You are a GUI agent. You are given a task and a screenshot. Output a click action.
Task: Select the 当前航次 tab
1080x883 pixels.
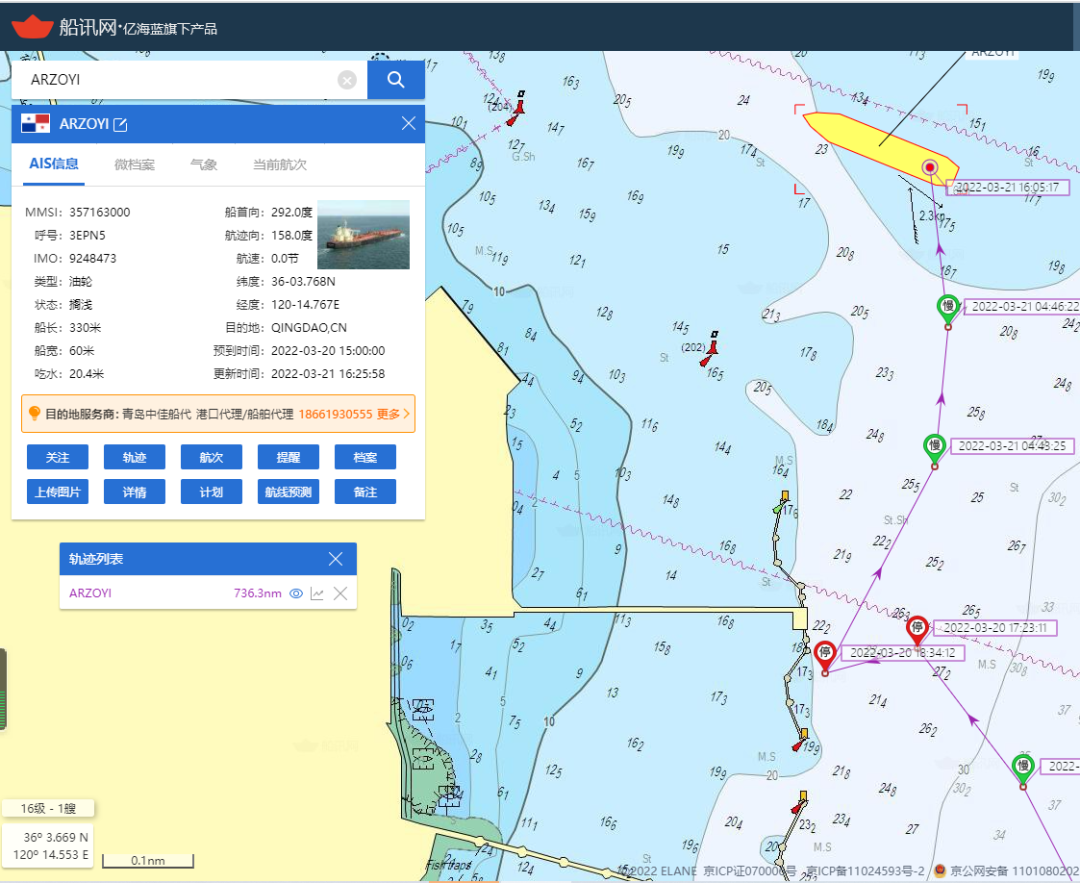coord(279,165)
